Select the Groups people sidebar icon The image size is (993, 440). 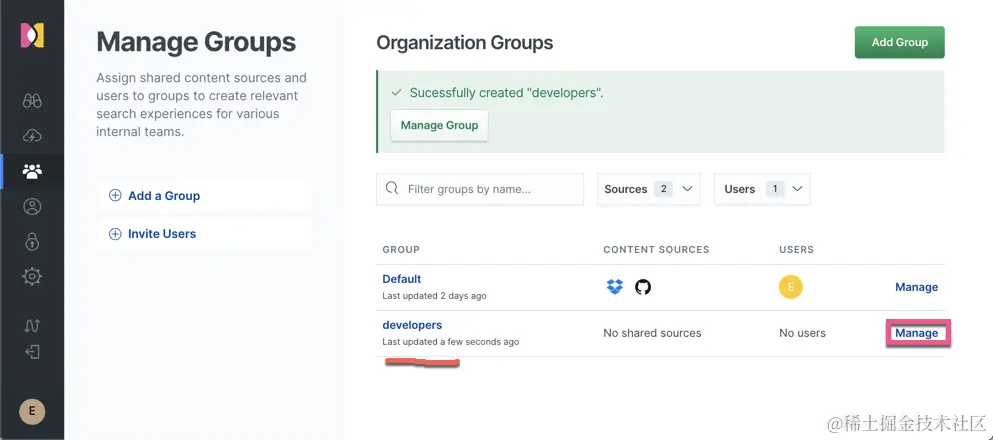(32, 171)
